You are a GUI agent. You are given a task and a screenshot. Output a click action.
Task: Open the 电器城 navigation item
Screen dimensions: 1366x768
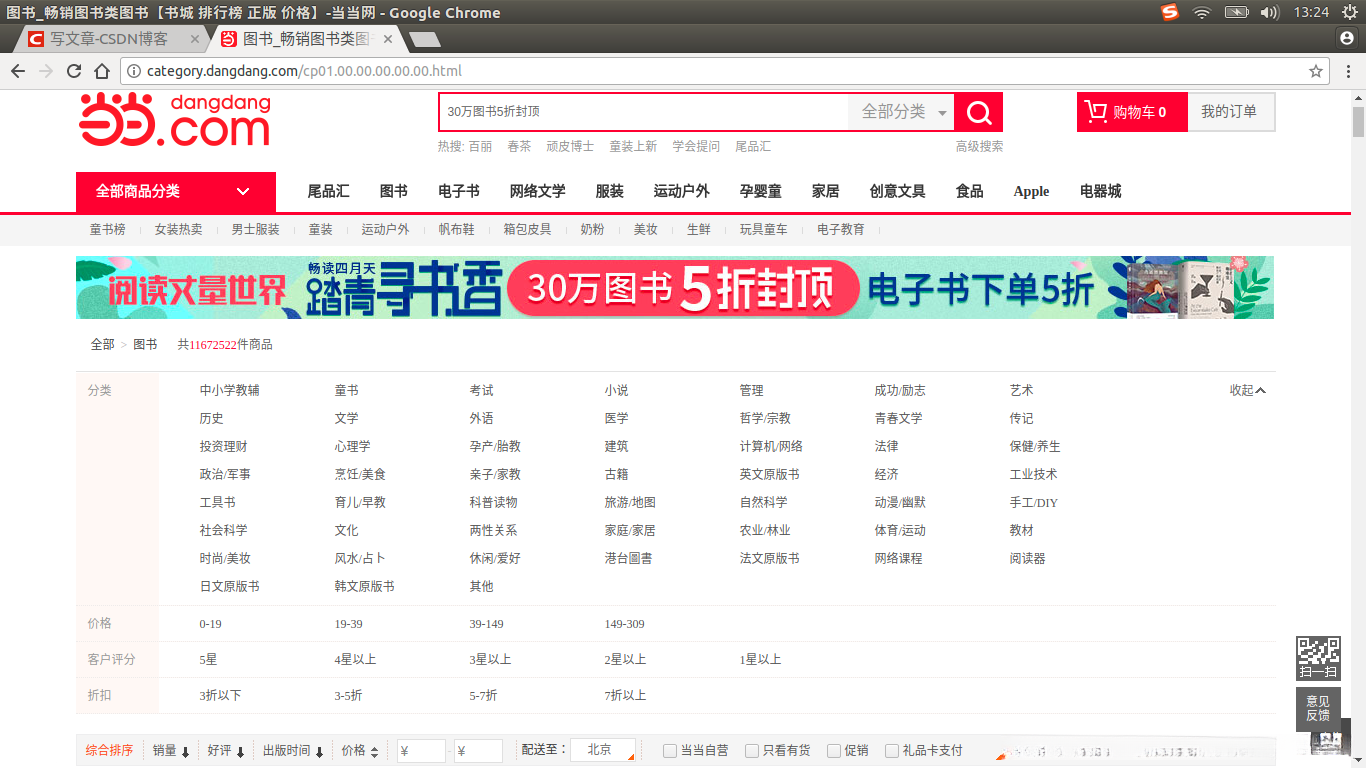[1101, 192]
